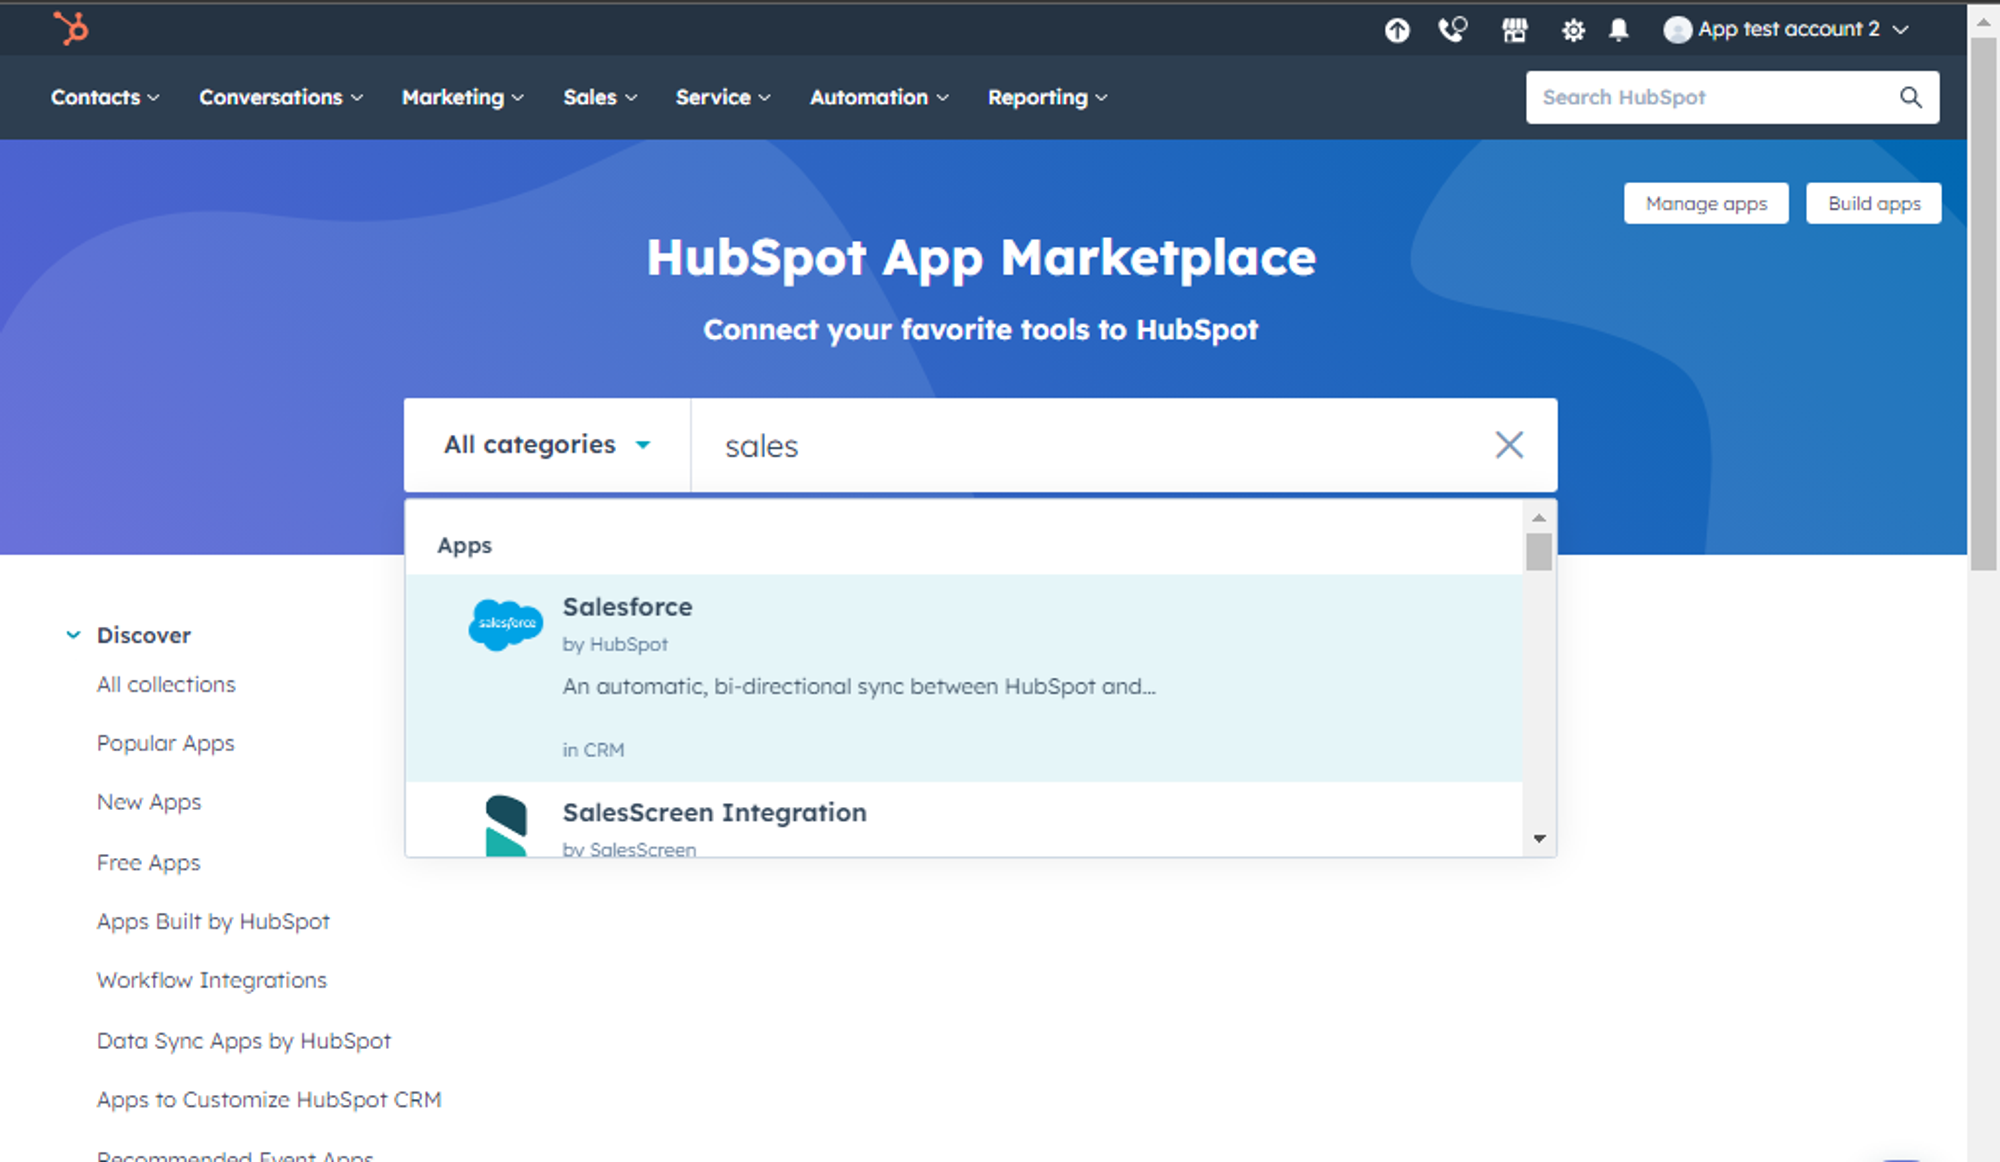Click the SalesScreen Integration logo
This screenshot has width=2000, height=1162.
tap(506, 826)
